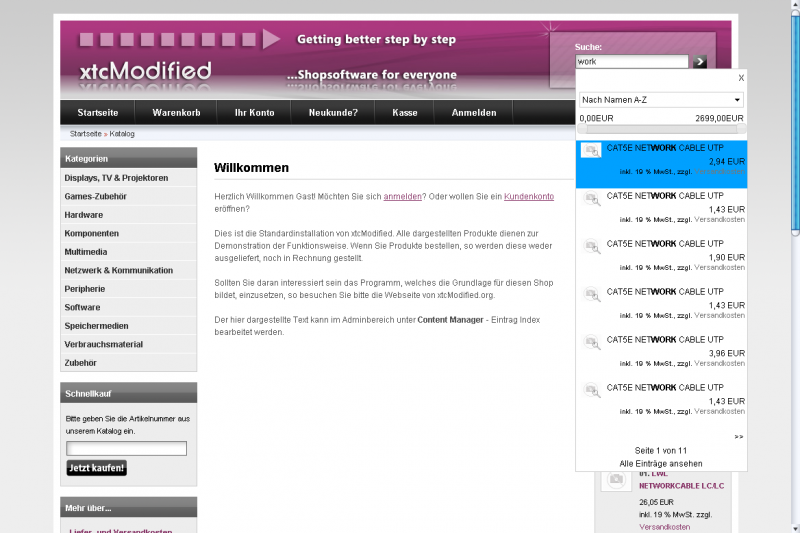This screenshot has width=800, height=533.
Task: Click thumbnail icon of the 3,96 EUR result
Action: tap(591, 342)
